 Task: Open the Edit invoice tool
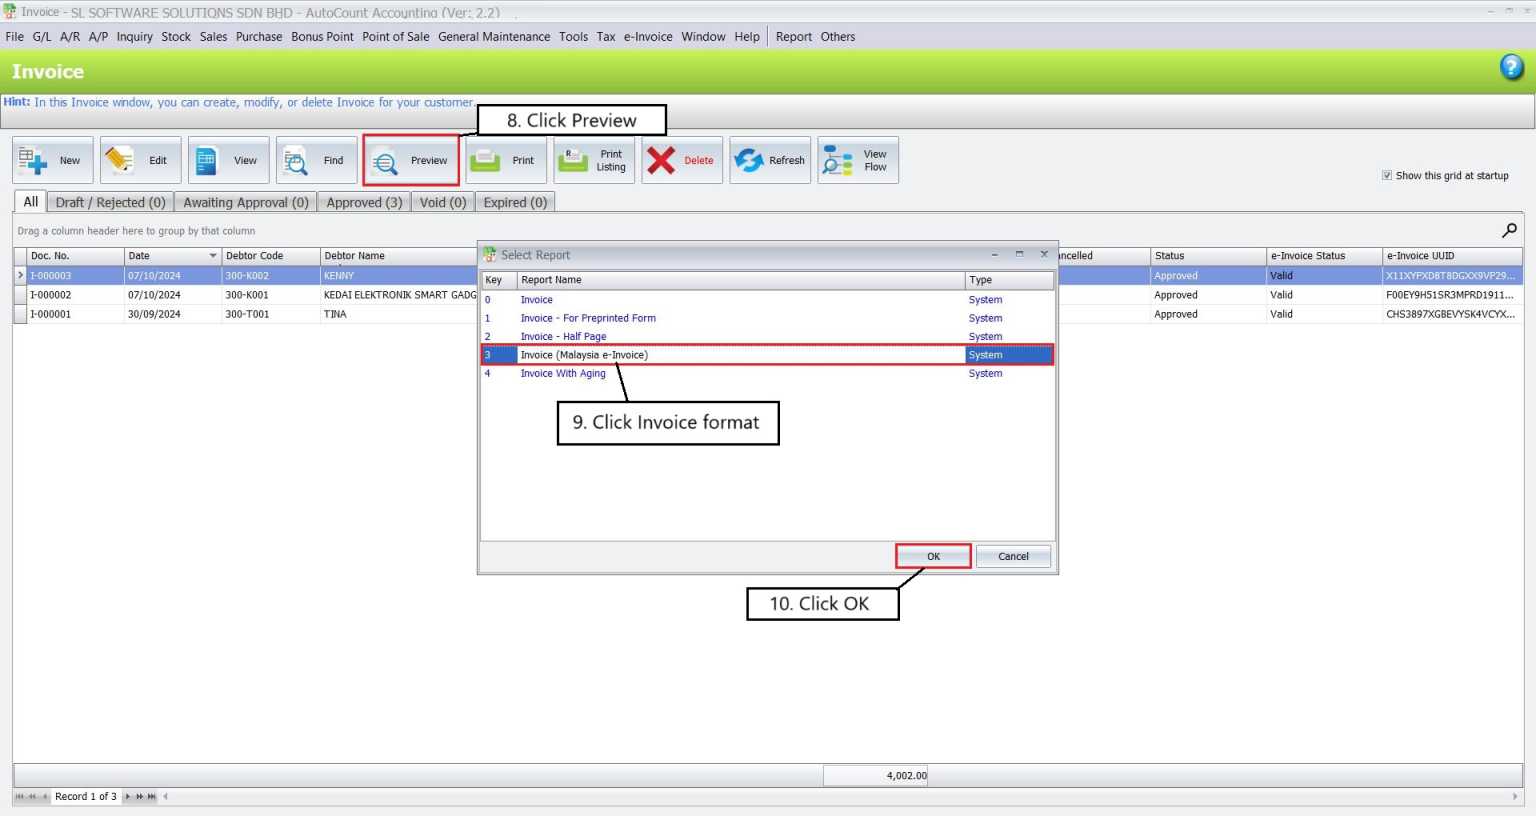141,160
